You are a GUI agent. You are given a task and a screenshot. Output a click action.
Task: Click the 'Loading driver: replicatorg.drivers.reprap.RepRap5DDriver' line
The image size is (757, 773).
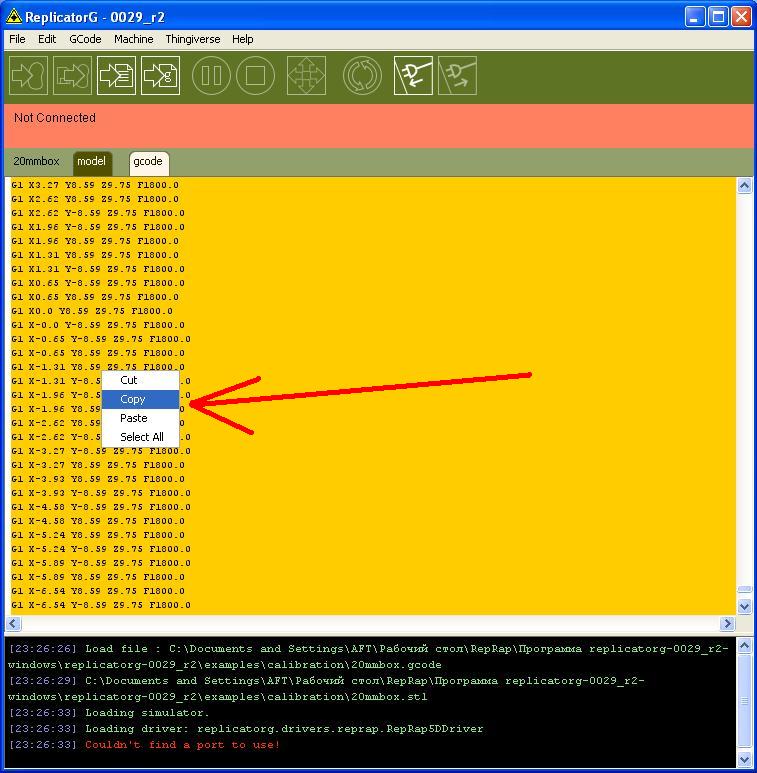click(246, 729)
